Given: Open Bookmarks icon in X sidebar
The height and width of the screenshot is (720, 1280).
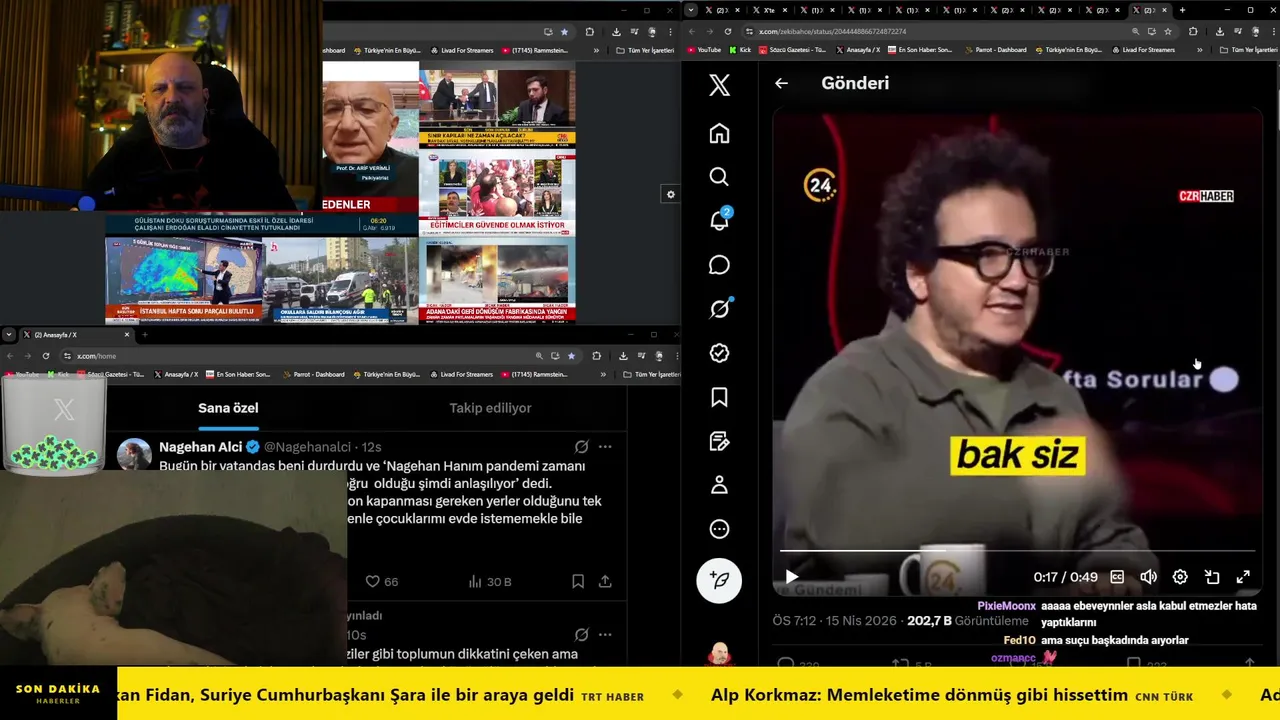Looking at the screenshot, I should pyautogui.click(x=719, y=397).
